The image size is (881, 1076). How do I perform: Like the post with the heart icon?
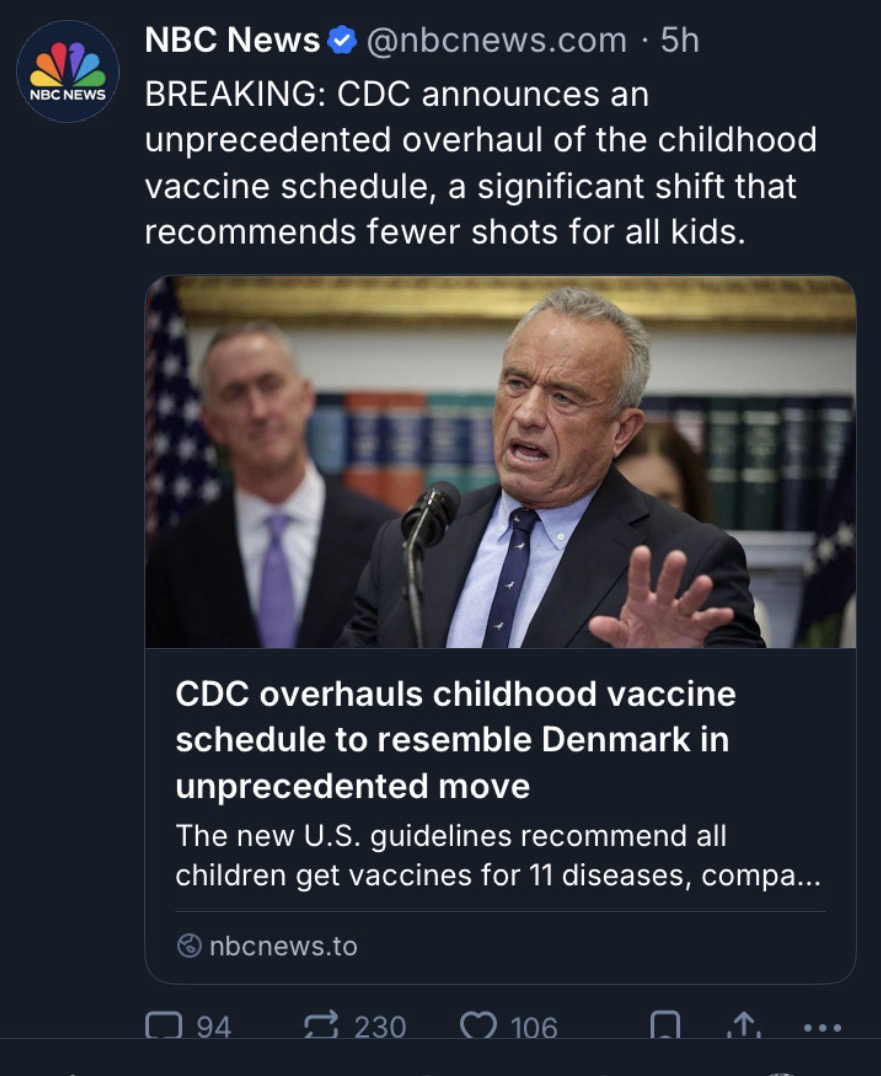pos(476,1026)
